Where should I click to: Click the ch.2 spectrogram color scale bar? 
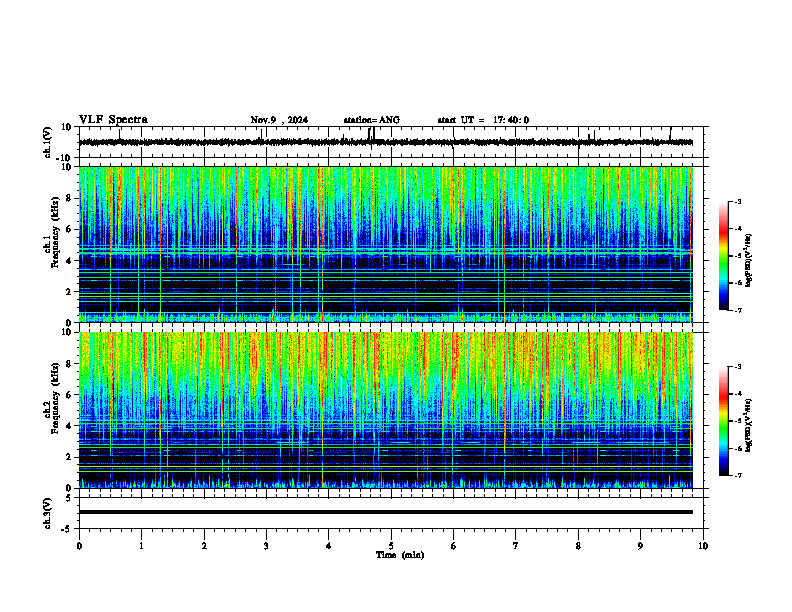(723, 421)
